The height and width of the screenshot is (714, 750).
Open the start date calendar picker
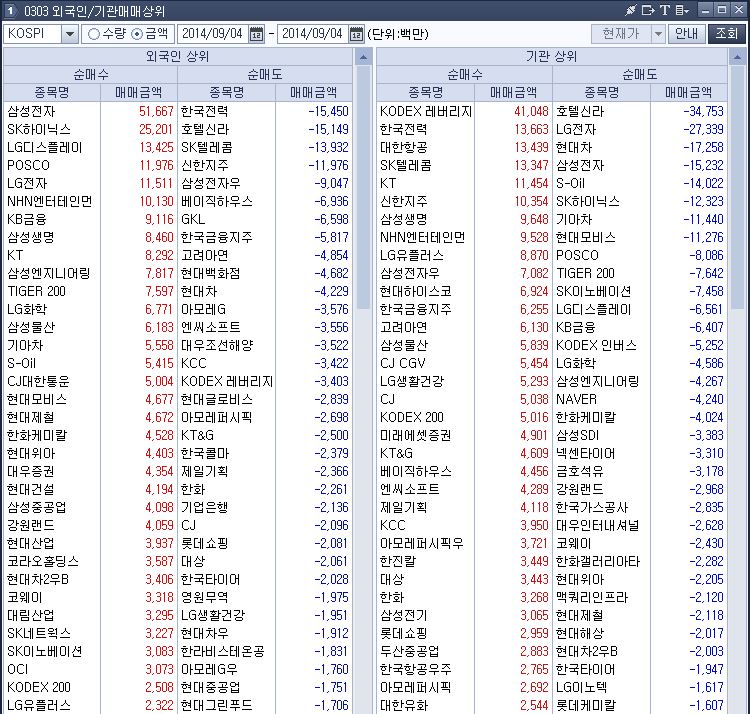(256, 34)
